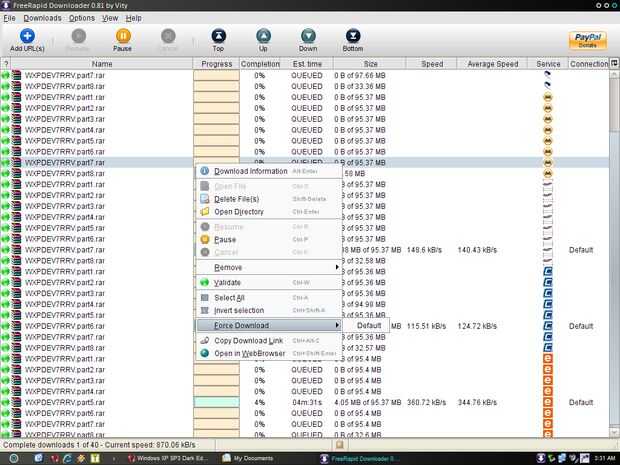Screen dimensions: 620x465
Task: Switch to Windows XP SP3 Dark Ed taskbar item
Action: click(x=168, y=458)
